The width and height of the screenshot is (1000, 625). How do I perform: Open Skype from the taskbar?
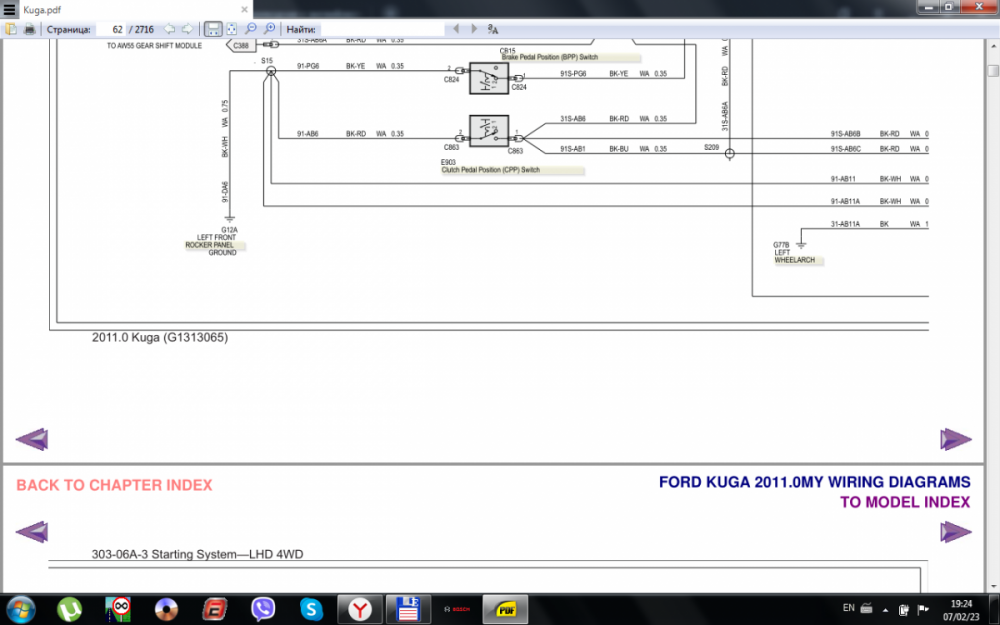(311, 609)
